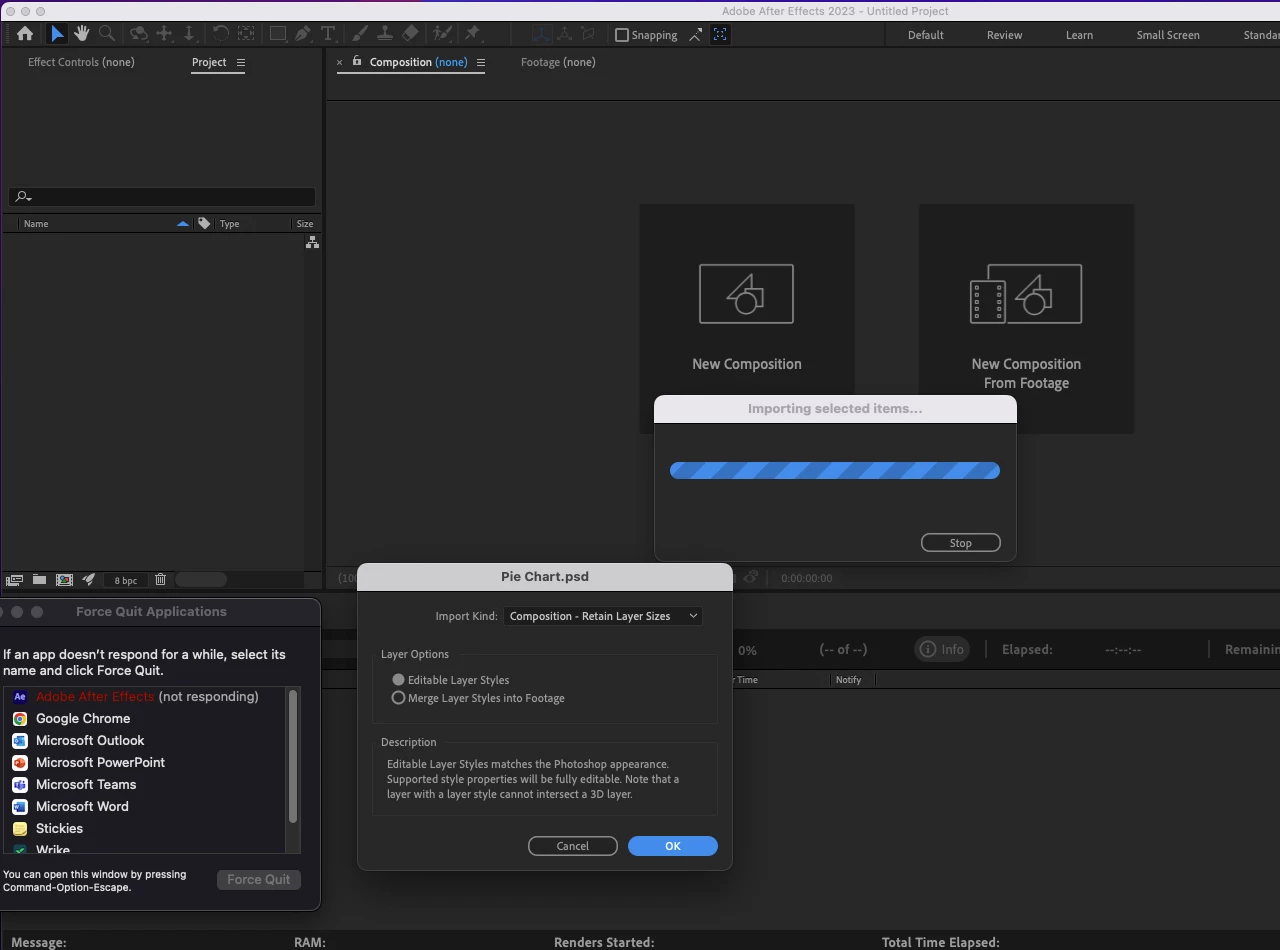Select Microsoft Outlook in Force Quit list
1280x950 pixels.
click(x=145, y=741)
